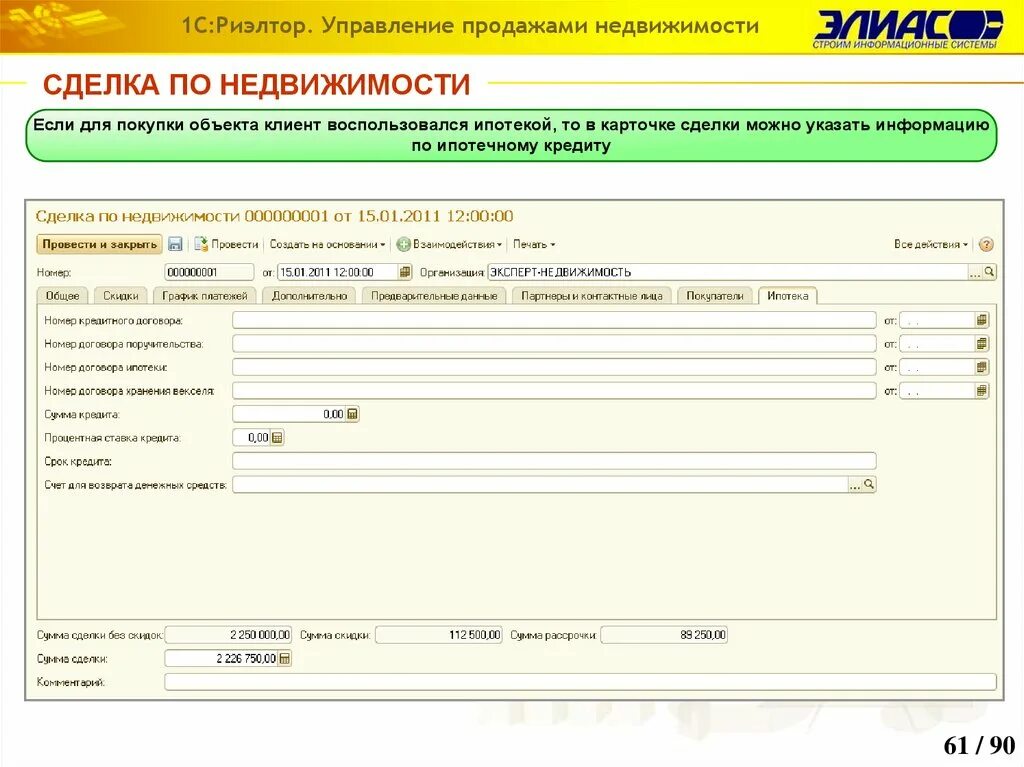The width and height of the screenshot is (1024, 767).
Task: Click the Провести и закрыть button
Action: [99, 244]
